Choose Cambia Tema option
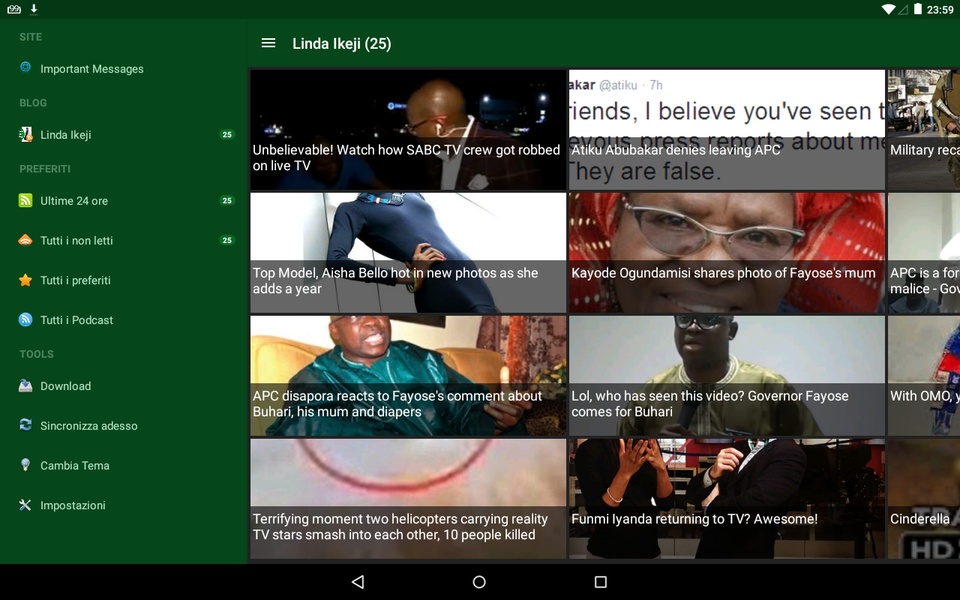 124,465
